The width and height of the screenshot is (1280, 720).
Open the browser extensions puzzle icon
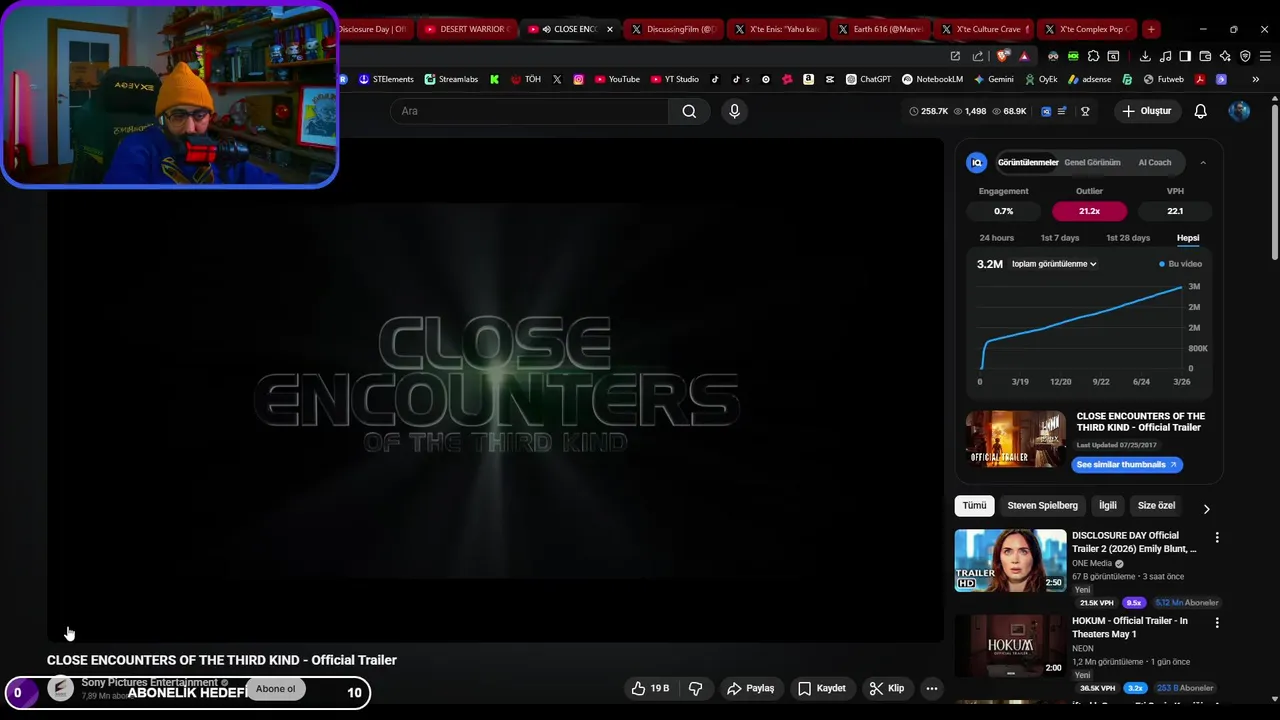click(x=1093, y=56)
